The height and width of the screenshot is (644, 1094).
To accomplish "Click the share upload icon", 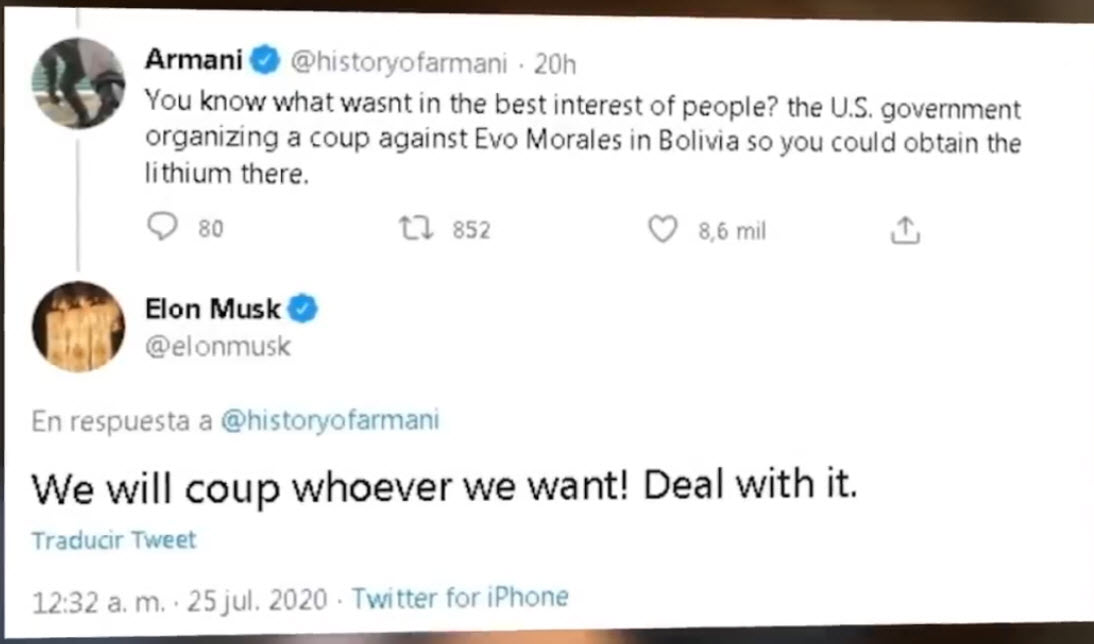I will (904, 231).
